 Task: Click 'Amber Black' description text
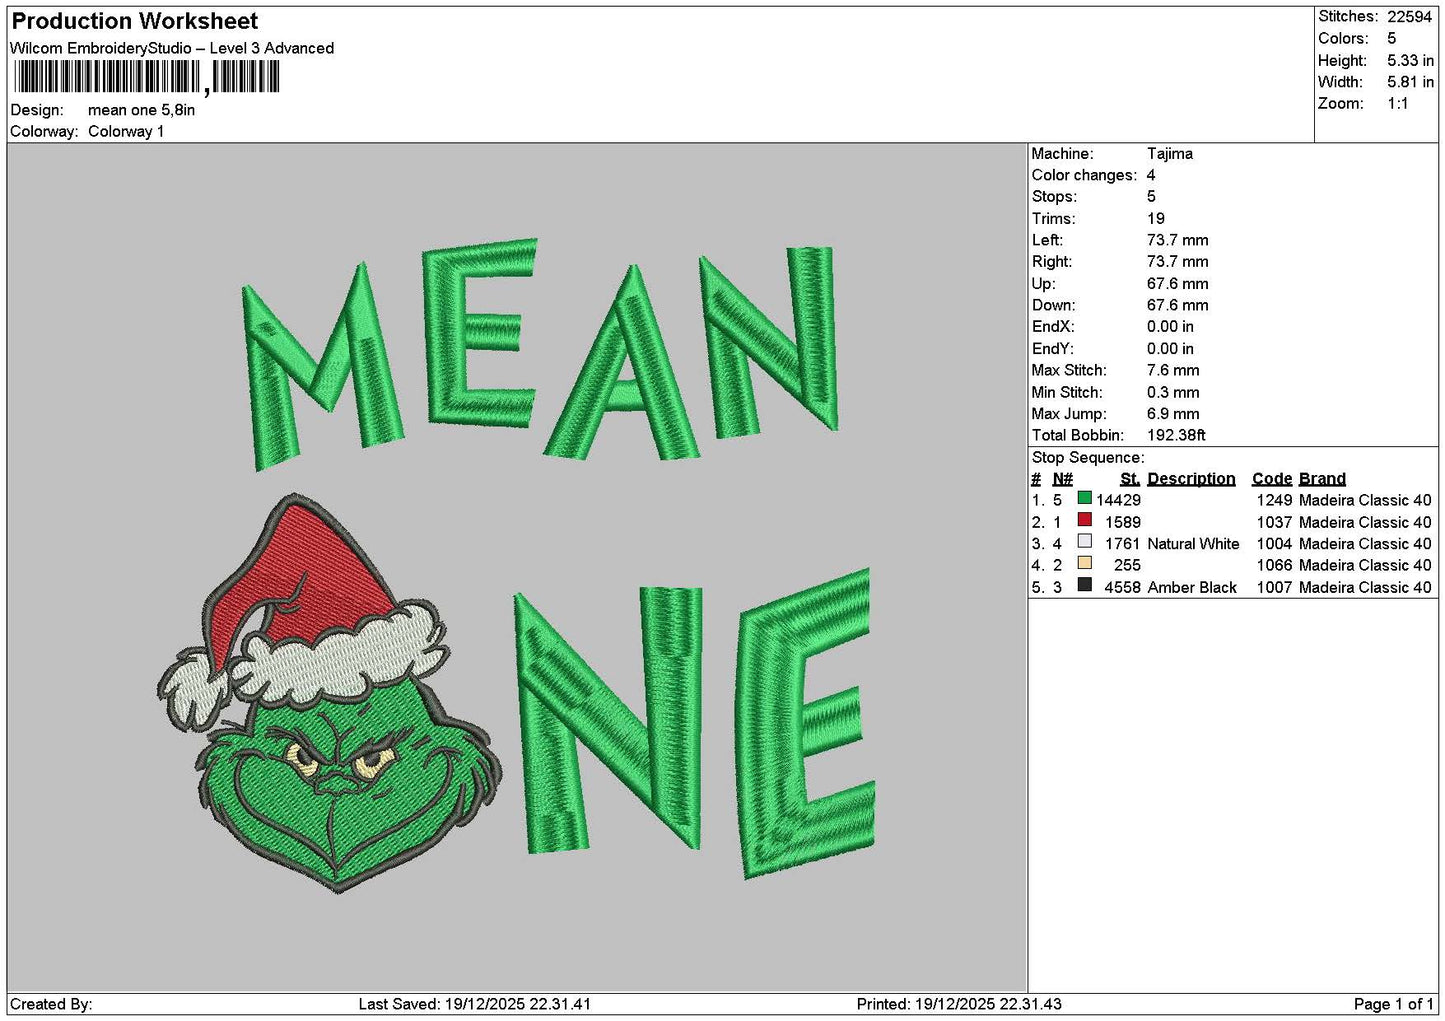coord(1192,587)
